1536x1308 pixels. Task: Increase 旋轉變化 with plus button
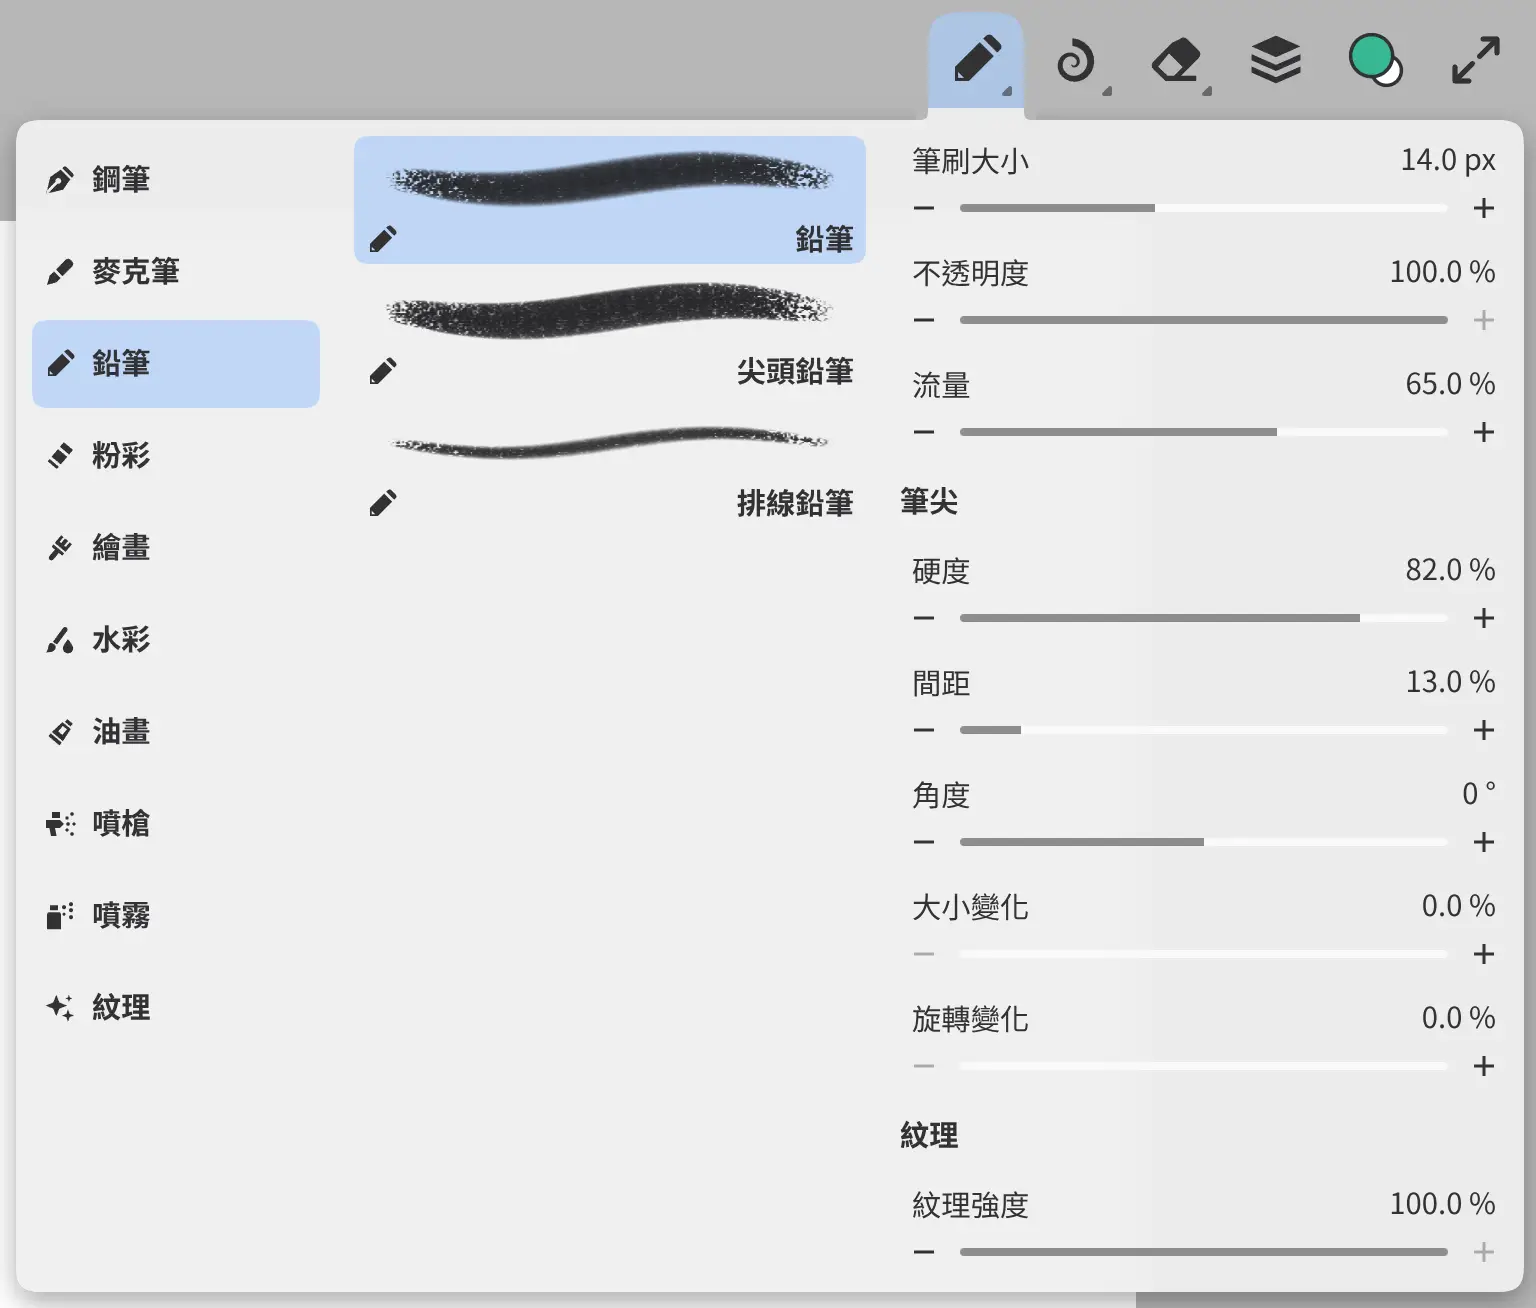point(1484,1066)
